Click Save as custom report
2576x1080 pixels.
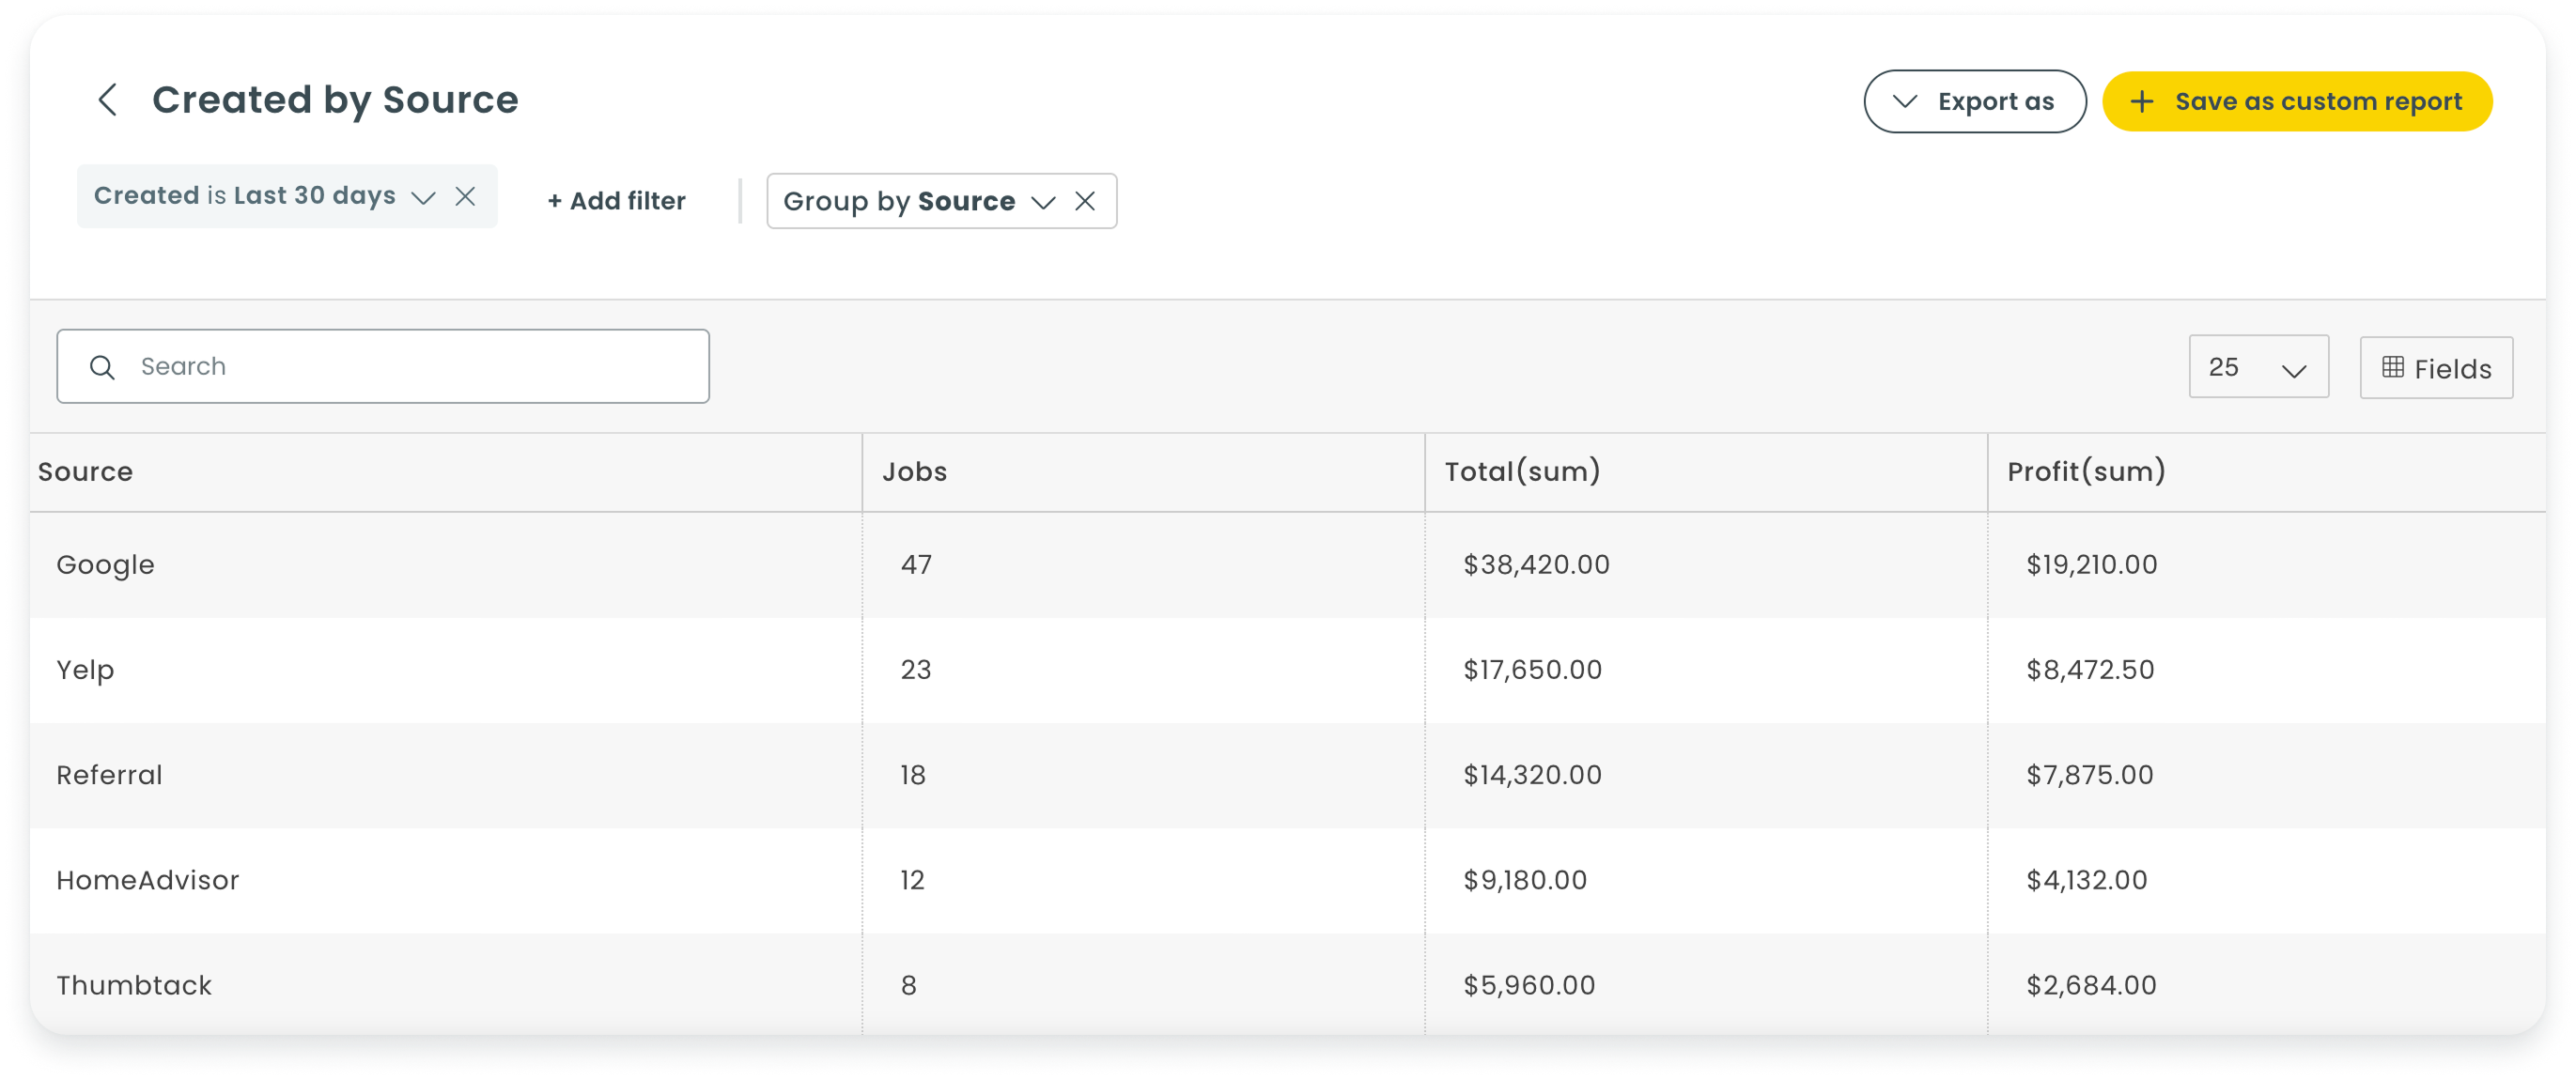pos(2297,101)
